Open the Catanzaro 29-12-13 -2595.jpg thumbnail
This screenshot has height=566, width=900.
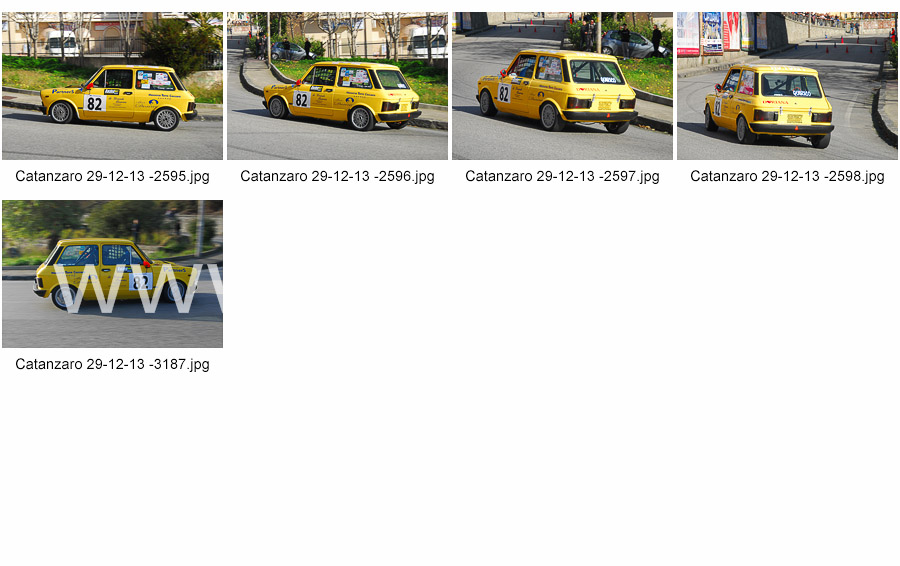(x=112, y=86)
